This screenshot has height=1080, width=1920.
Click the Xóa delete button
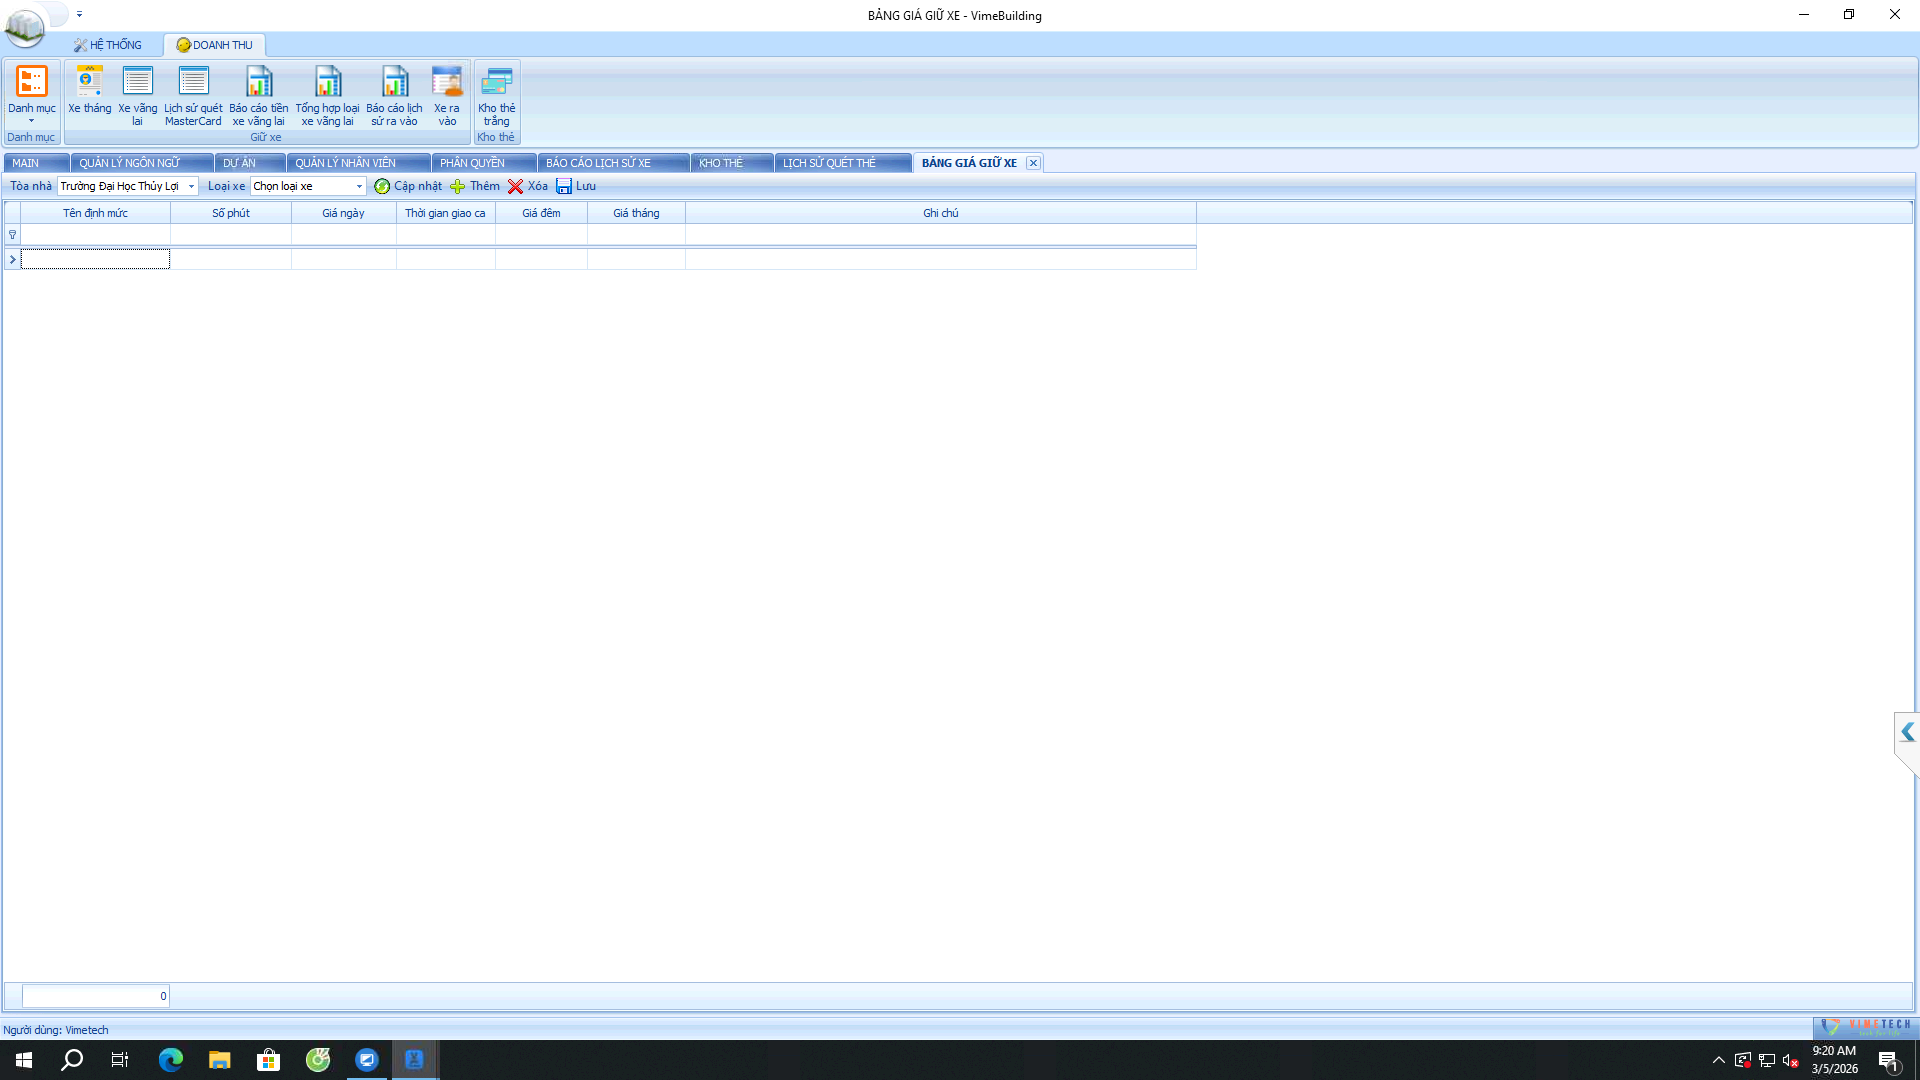[527, 186]
